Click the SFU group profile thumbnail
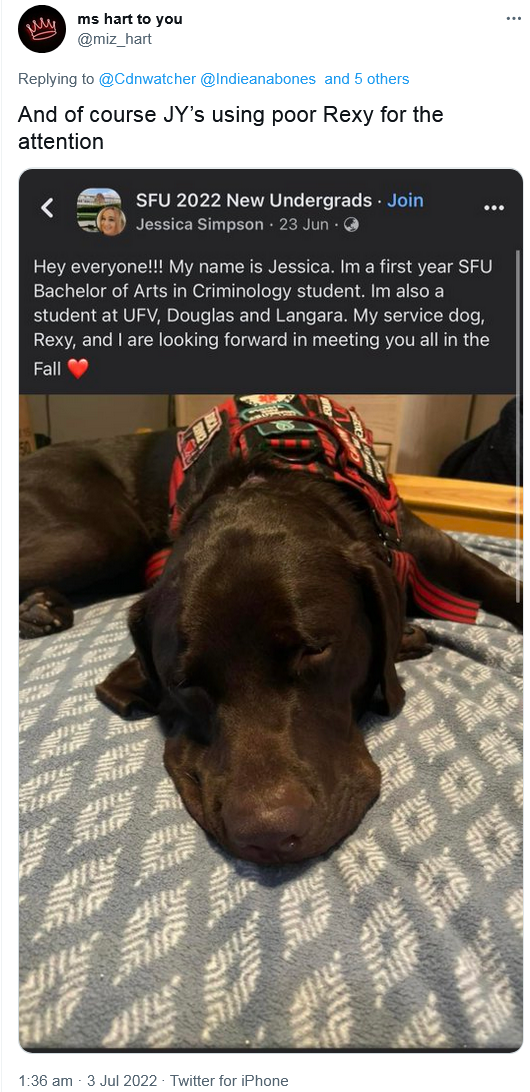This screenshot has width=530, height=1092. coord(100,210)
